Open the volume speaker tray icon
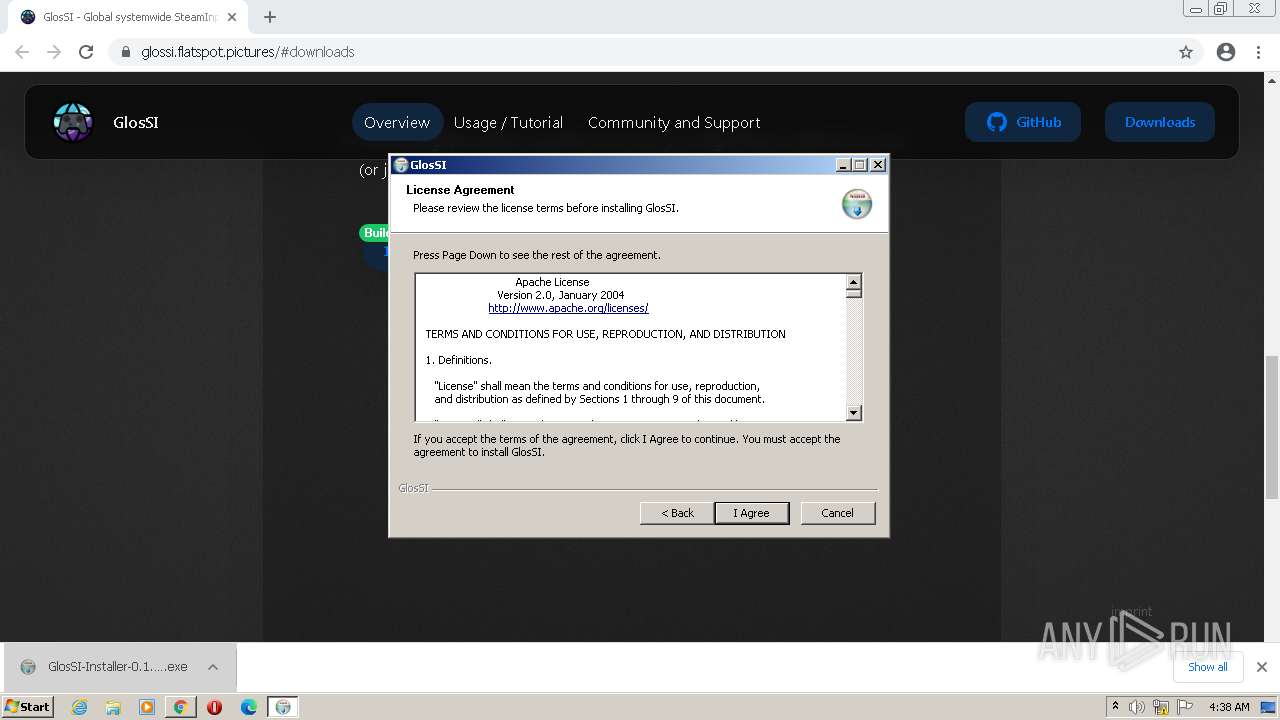 (x=1137, y=707)
